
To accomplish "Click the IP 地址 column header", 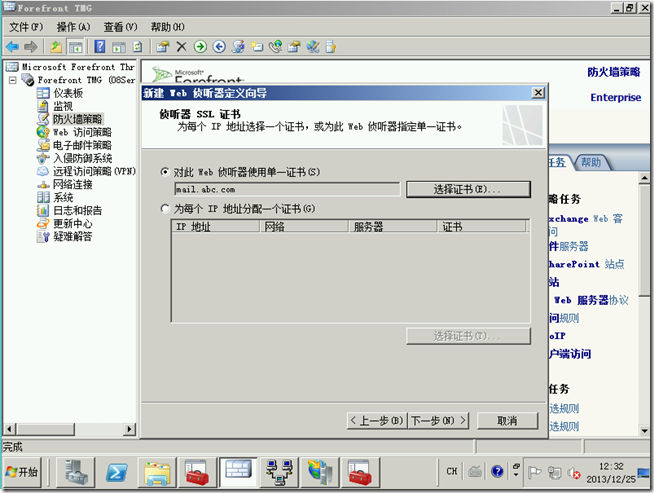I will click(x=215, y=226).
